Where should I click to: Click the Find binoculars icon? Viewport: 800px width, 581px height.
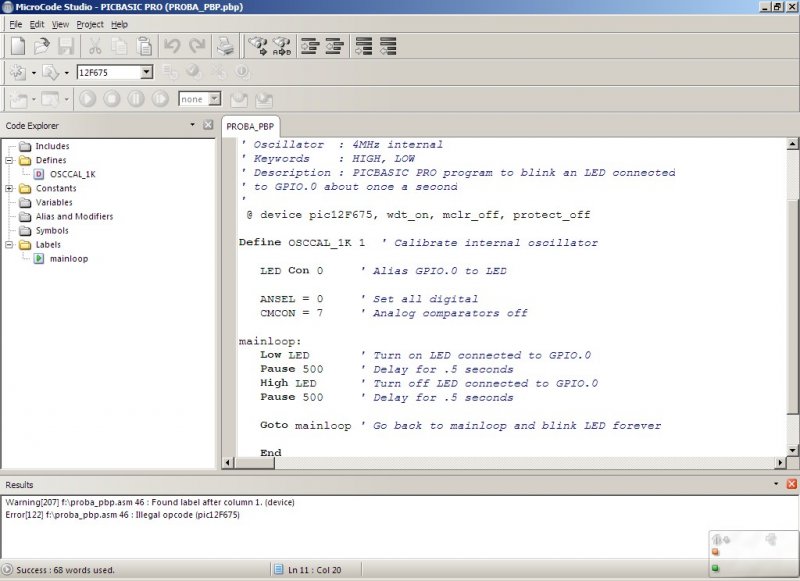pyautogui.click(x=258, y=46)
